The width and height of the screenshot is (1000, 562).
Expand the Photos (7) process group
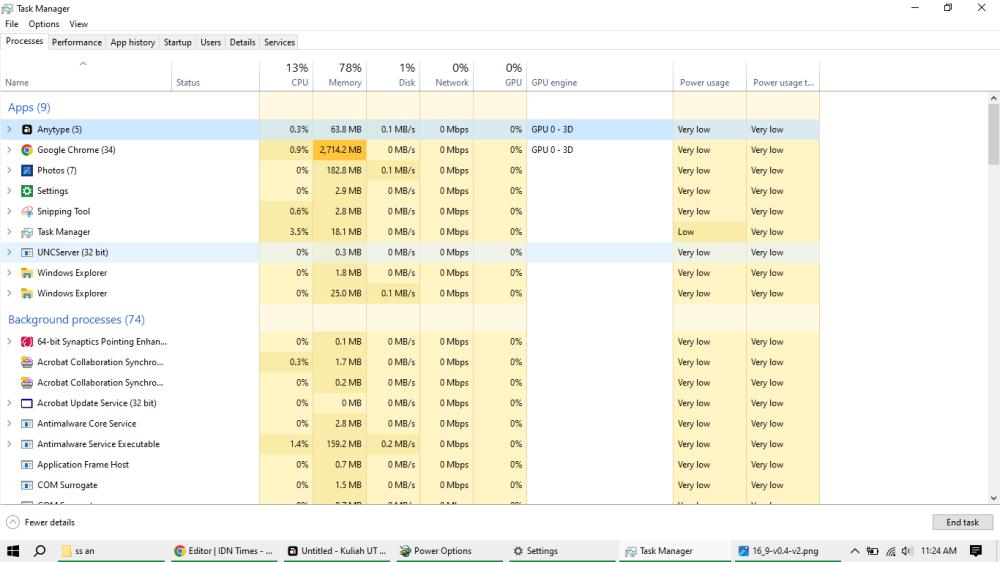9,170
